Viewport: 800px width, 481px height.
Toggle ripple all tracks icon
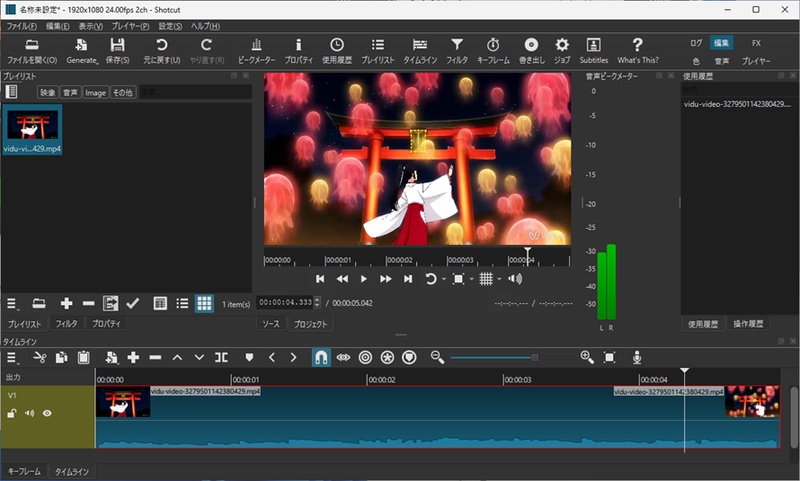click(387, 358)
